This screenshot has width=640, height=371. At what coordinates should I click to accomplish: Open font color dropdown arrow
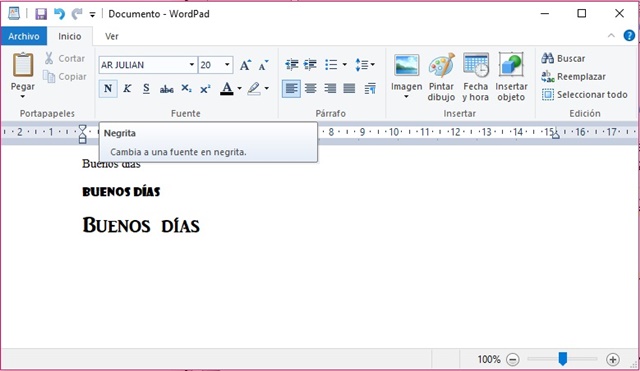point(240,89)
